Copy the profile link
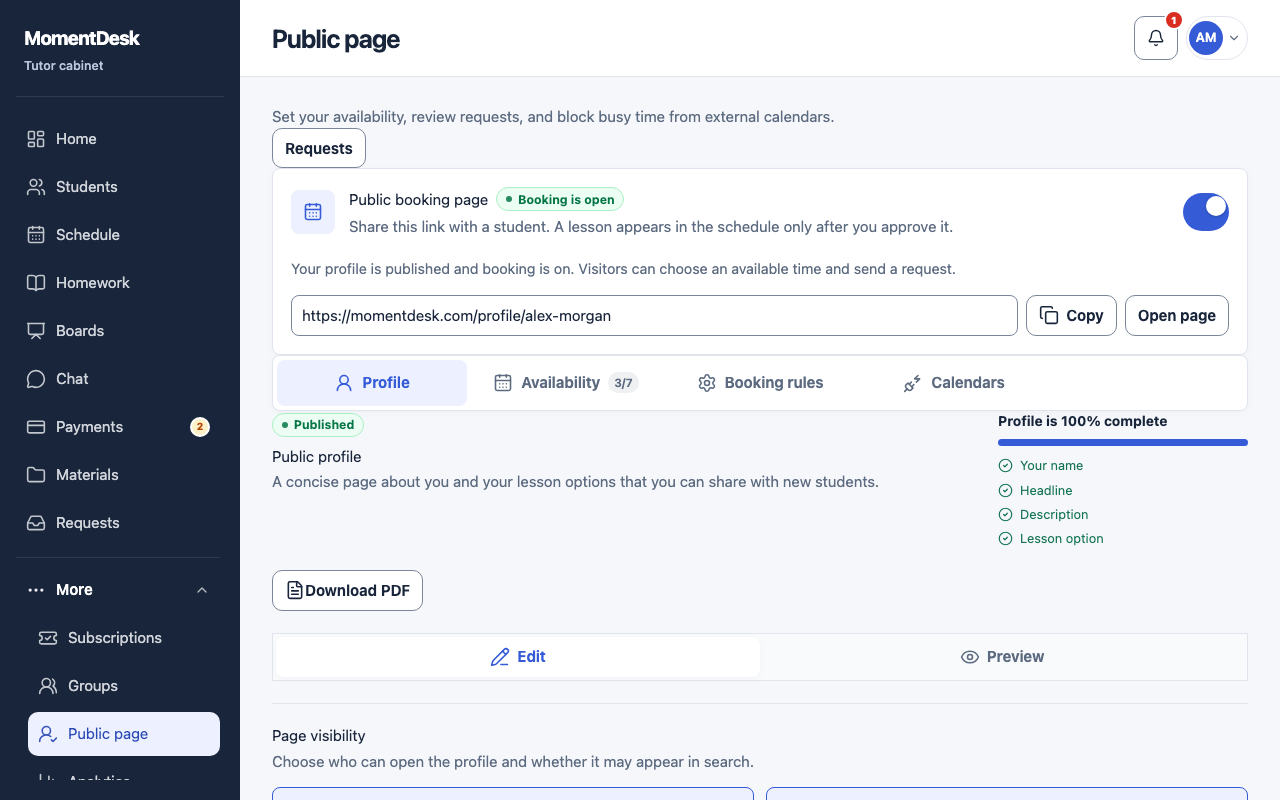Image resolution: width=1280 pixels, height=800 pixels. (1071, 315)
